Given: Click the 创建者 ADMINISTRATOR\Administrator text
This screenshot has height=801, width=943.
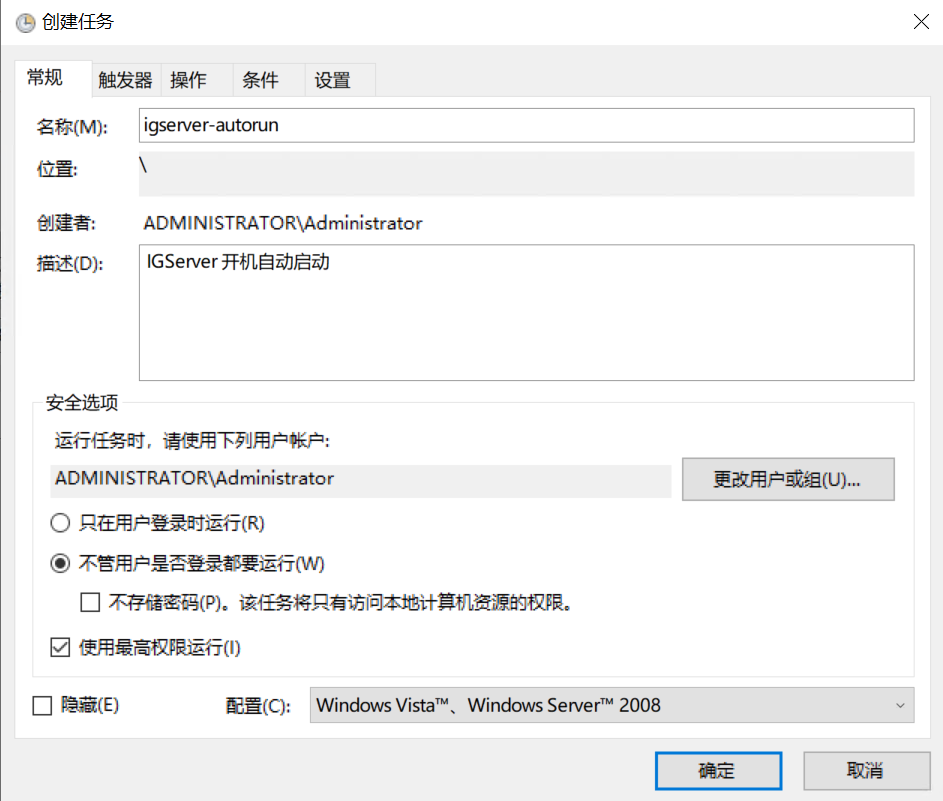Looking at the screenshot, I should 283,223.
